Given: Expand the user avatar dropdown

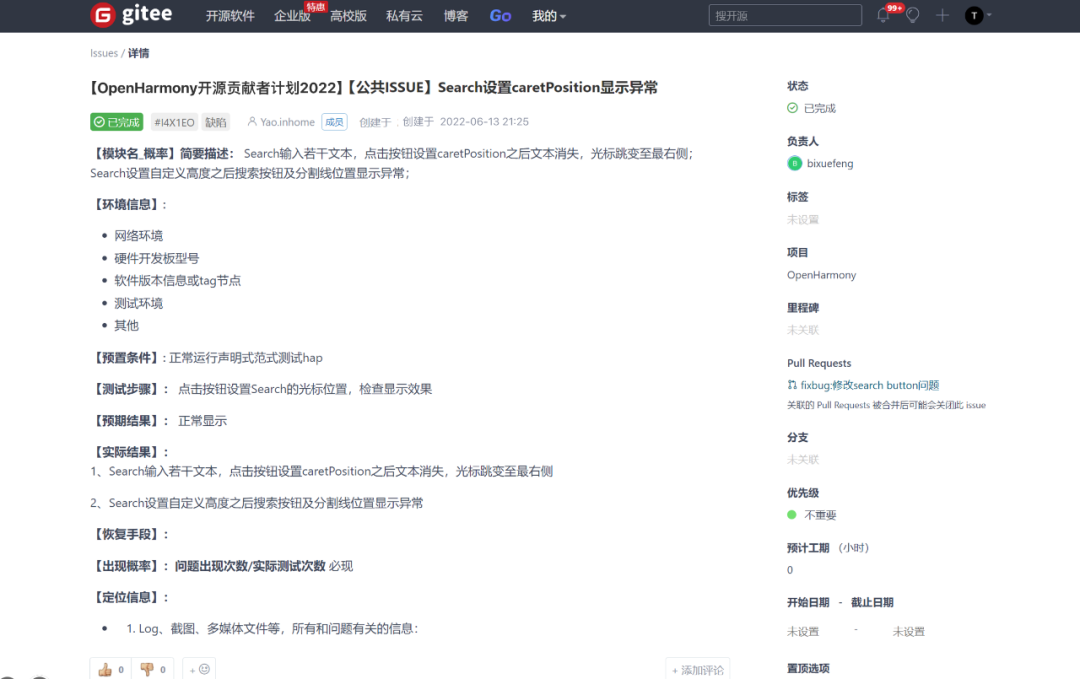Looking at the screenshot, I should (975, 15).
